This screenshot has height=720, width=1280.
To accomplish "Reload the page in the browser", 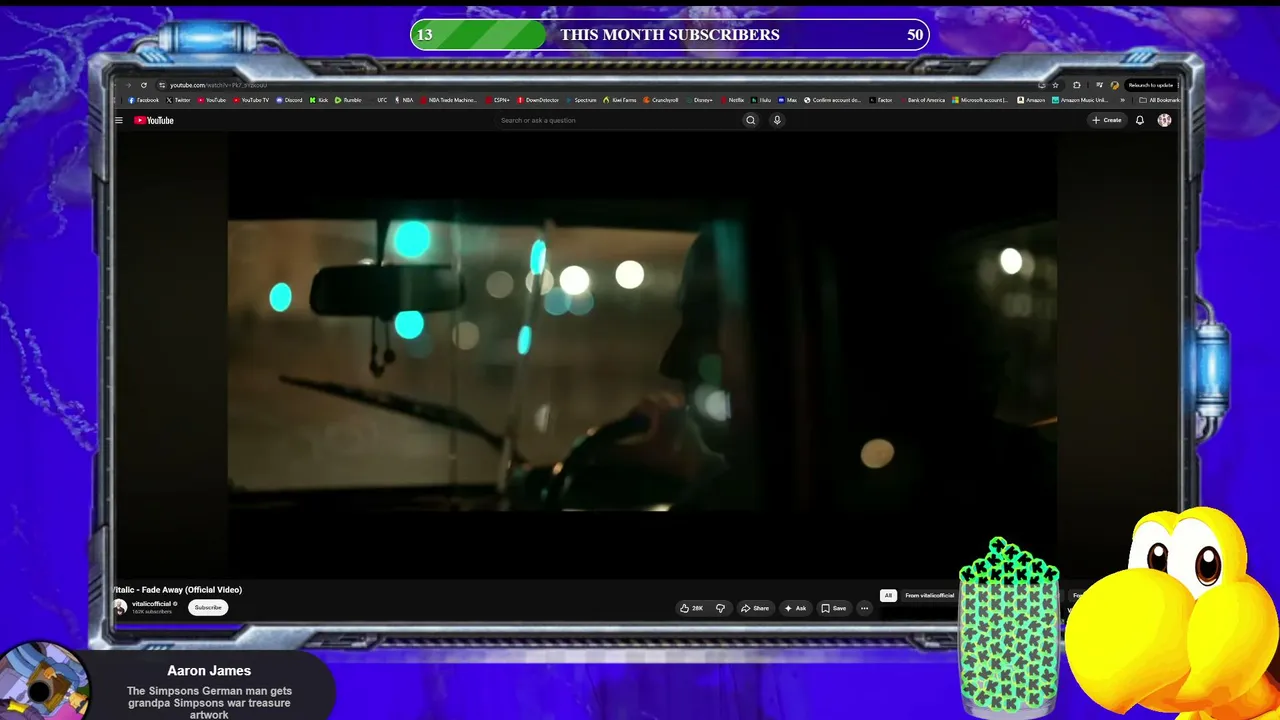I will tap(144, 85).
